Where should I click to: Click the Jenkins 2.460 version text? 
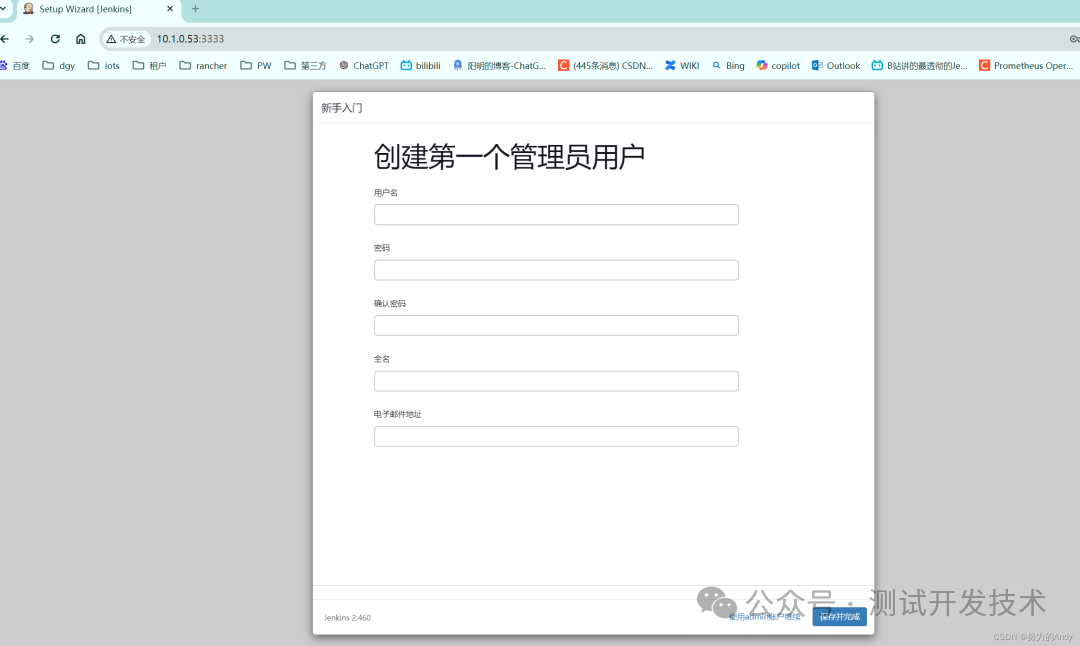pyautogui.click(x=347, y=618)
